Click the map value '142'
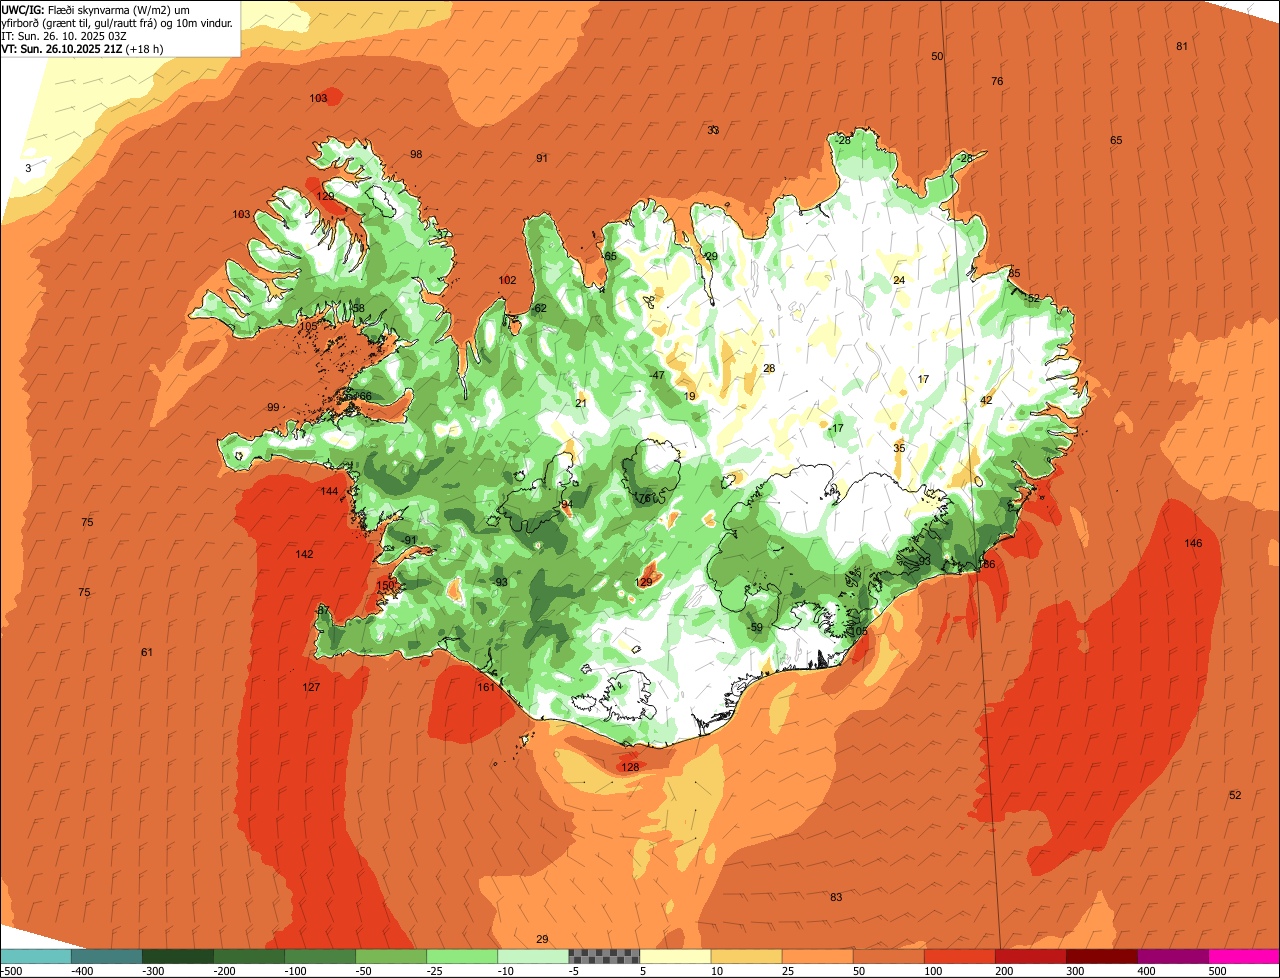 pos(304,554)
